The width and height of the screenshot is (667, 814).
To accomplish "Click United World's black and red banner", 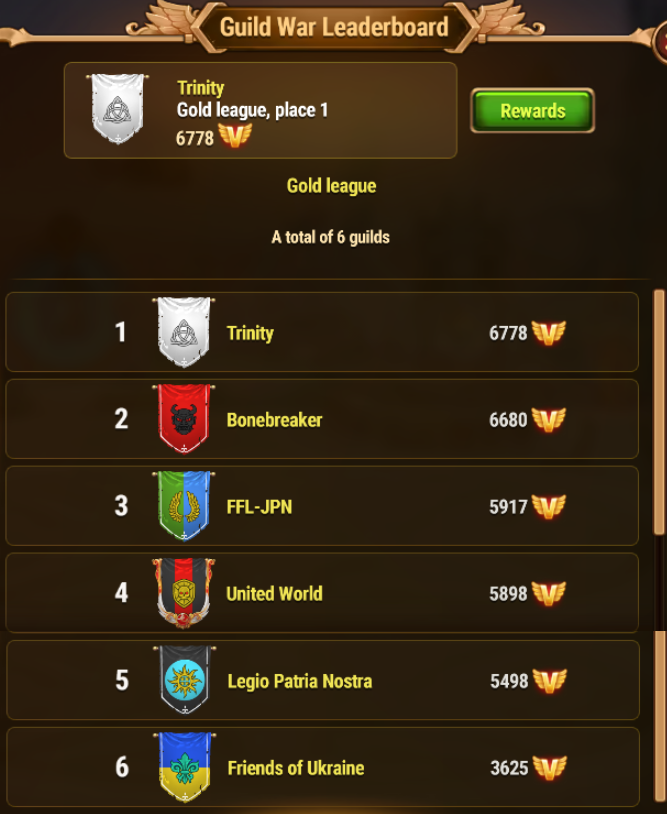I will click(x=184, y=593).
